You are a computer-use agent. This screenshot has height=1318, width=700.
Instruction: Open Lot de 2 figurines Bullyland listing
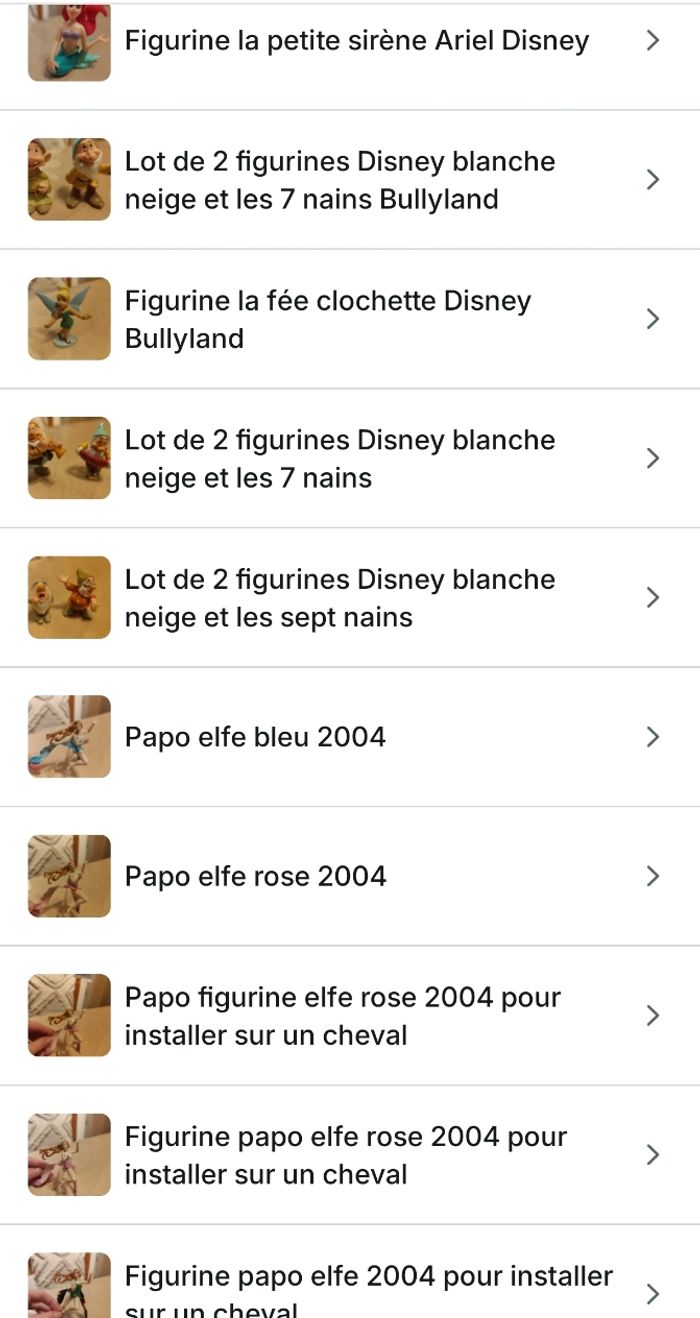point(339,180)
